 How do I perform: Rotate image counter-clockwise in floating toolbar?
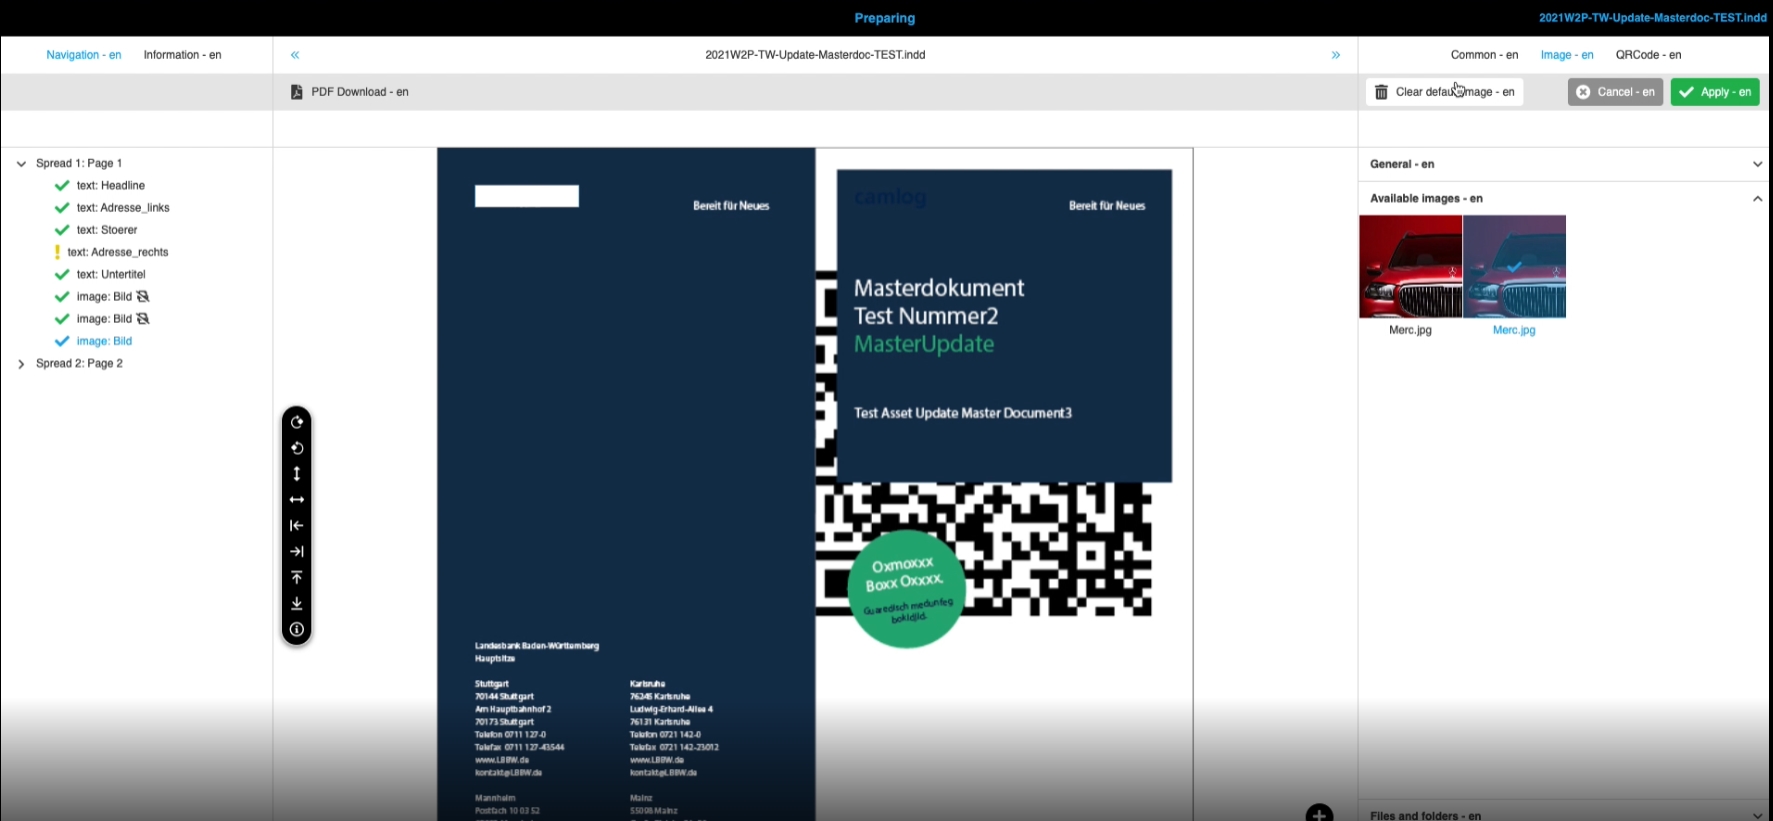297,448
